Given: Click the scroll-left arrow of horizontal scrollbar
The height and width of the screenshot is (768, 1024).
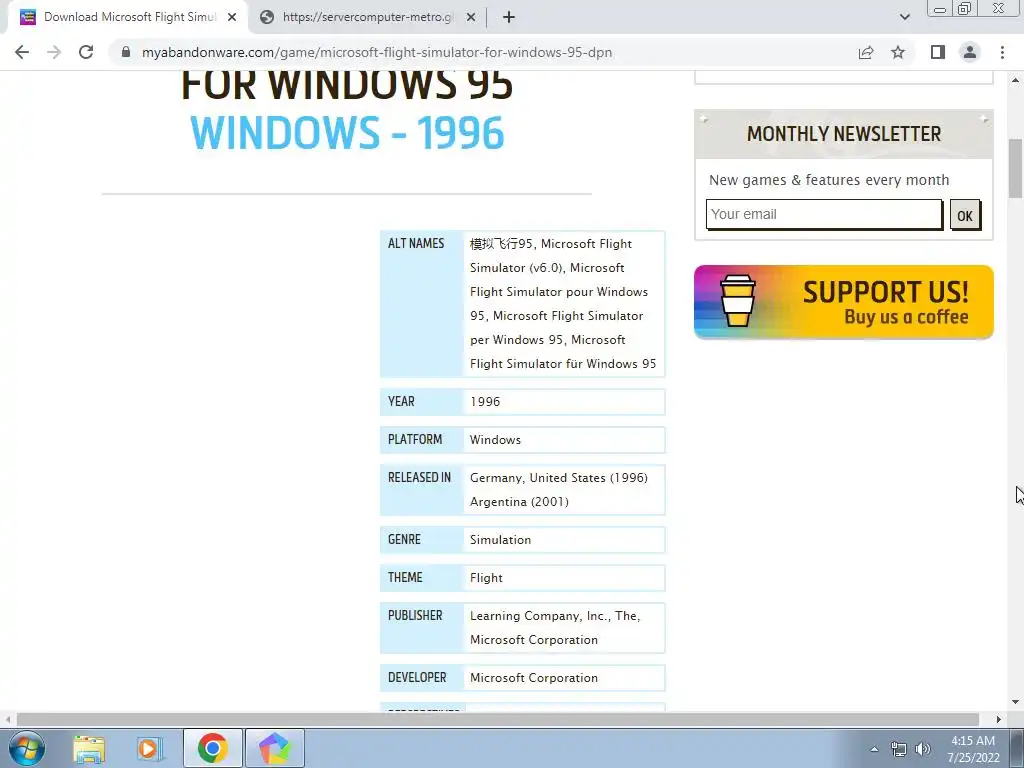Looking at the screenshot, I should tap(7, 719).
